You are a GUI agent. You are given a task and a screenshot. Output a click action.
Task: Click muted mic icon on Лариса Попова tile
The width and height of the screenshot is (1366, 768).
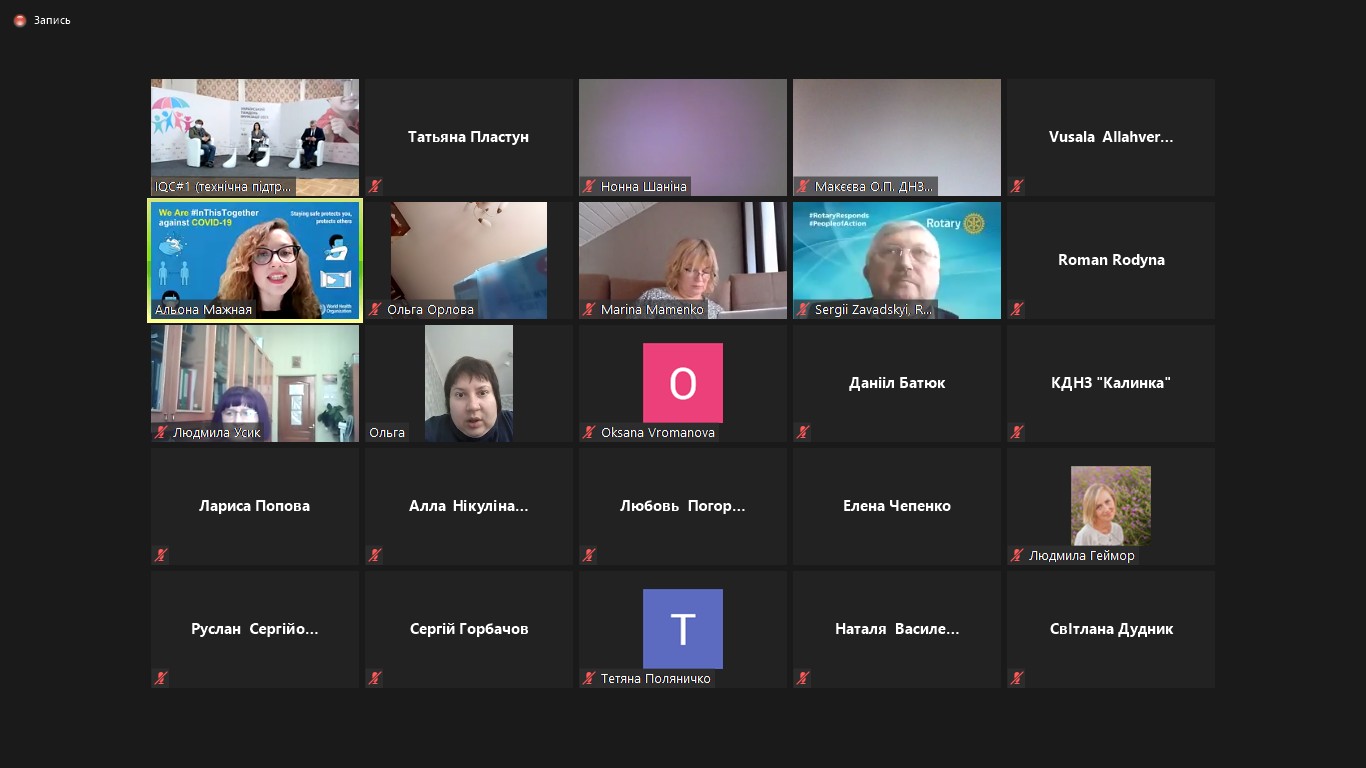click(x=161, y=555)
